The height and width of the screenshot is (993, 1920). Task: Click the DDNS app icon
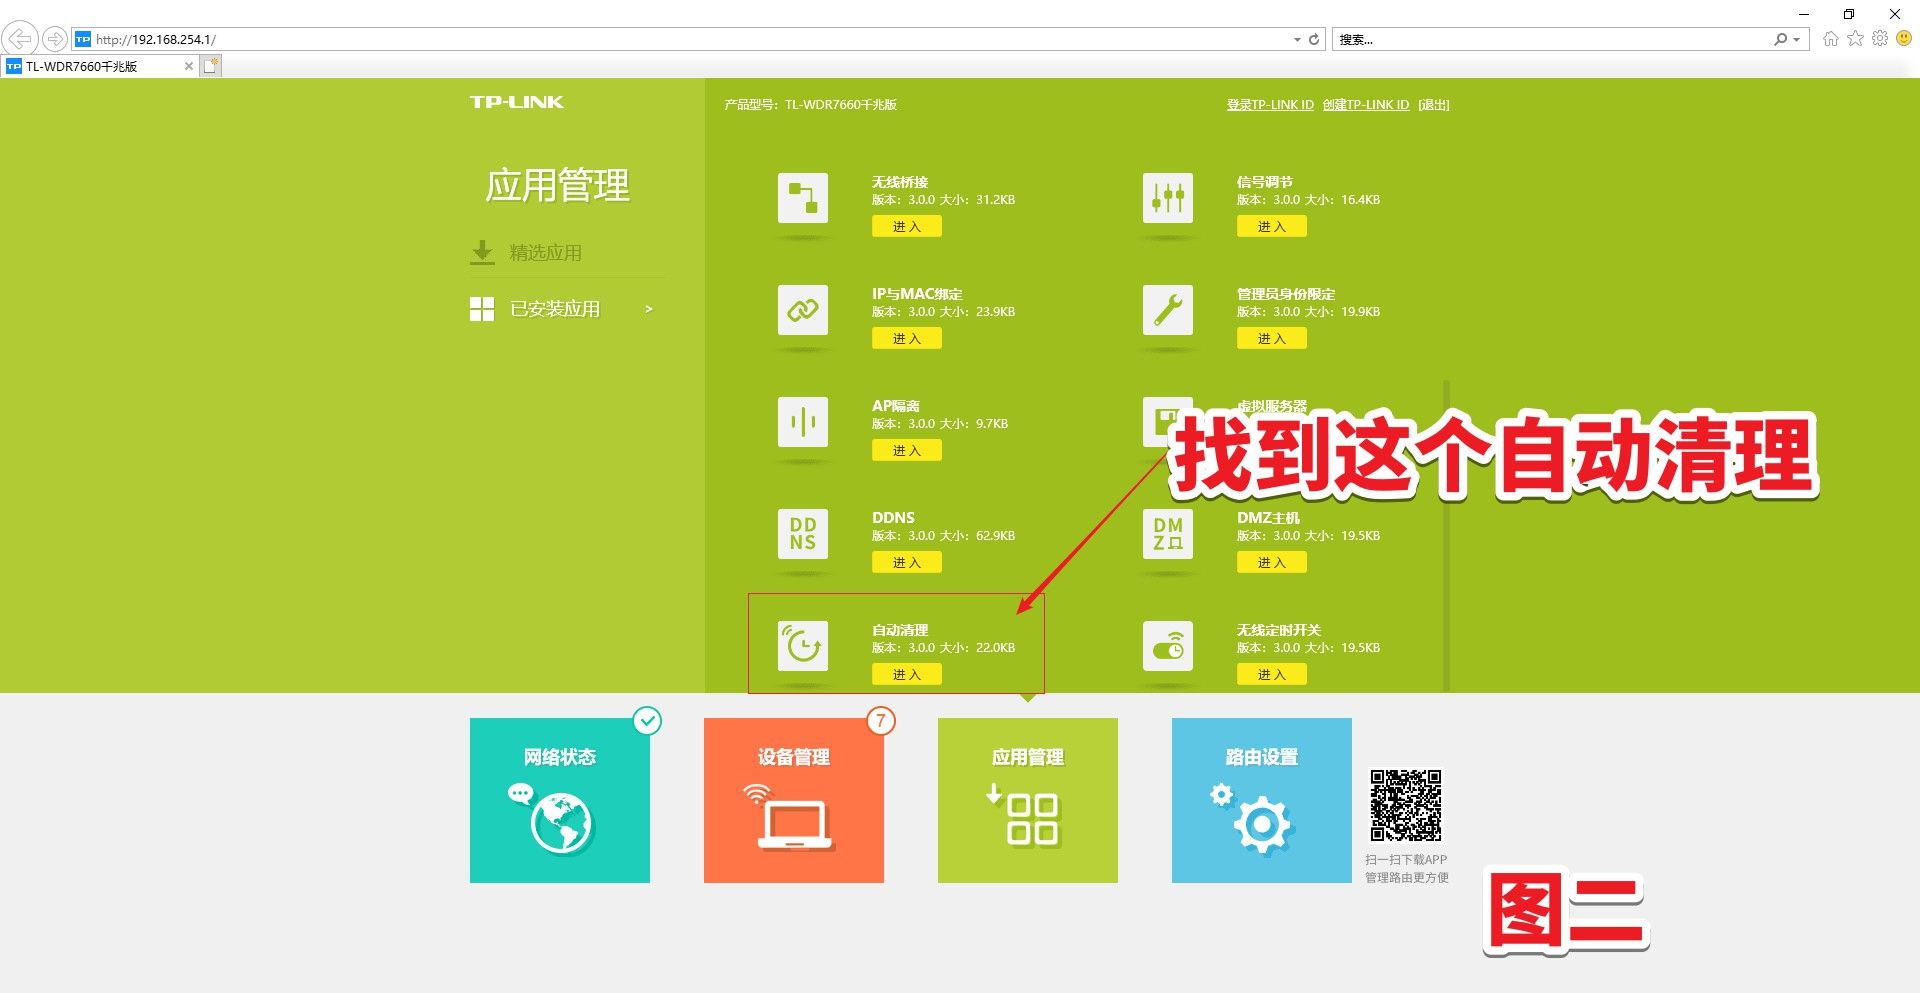[x=802, y=534]
